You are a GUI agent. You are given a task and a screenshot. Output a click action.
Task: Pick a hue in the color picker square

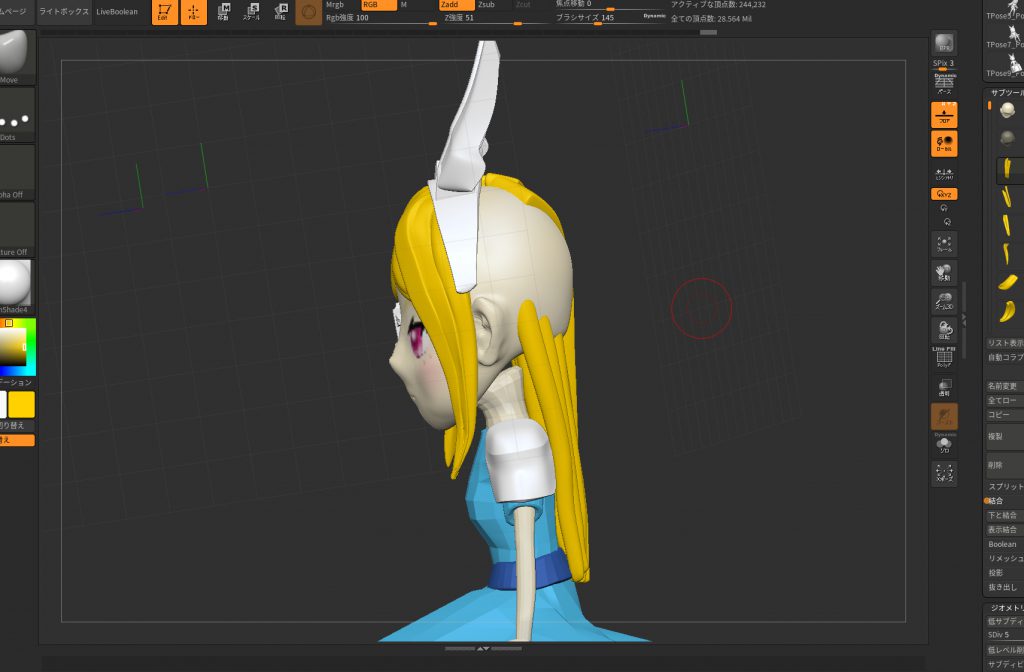tap(18, 347)
